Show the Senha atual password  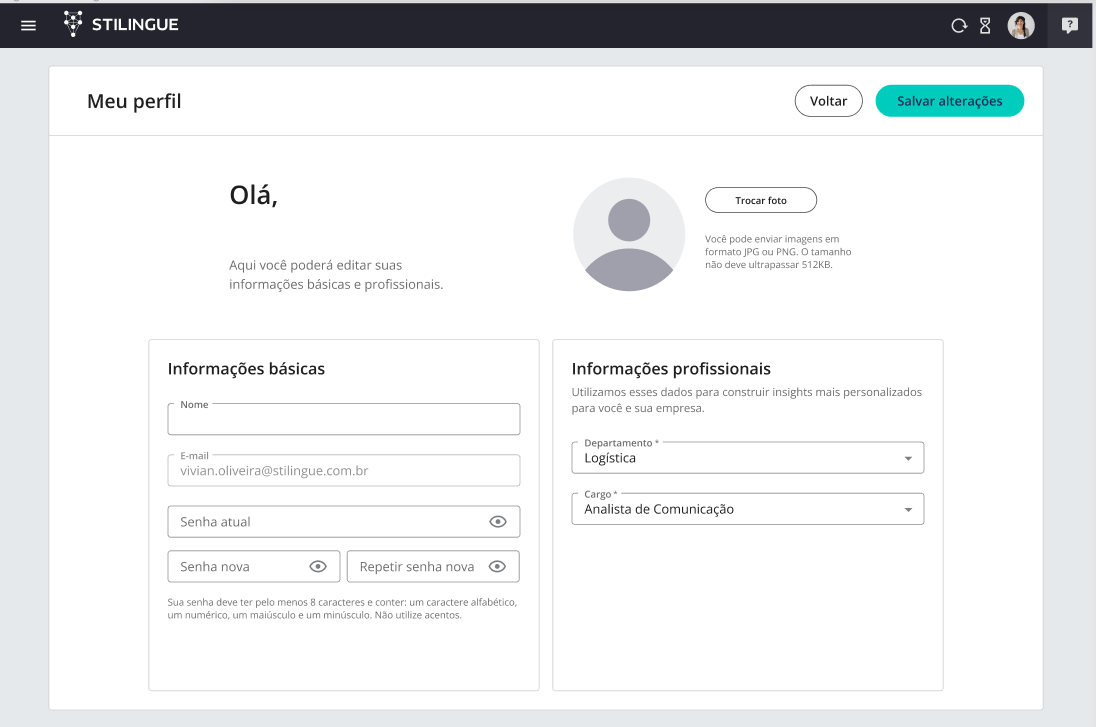coord(498,522)
